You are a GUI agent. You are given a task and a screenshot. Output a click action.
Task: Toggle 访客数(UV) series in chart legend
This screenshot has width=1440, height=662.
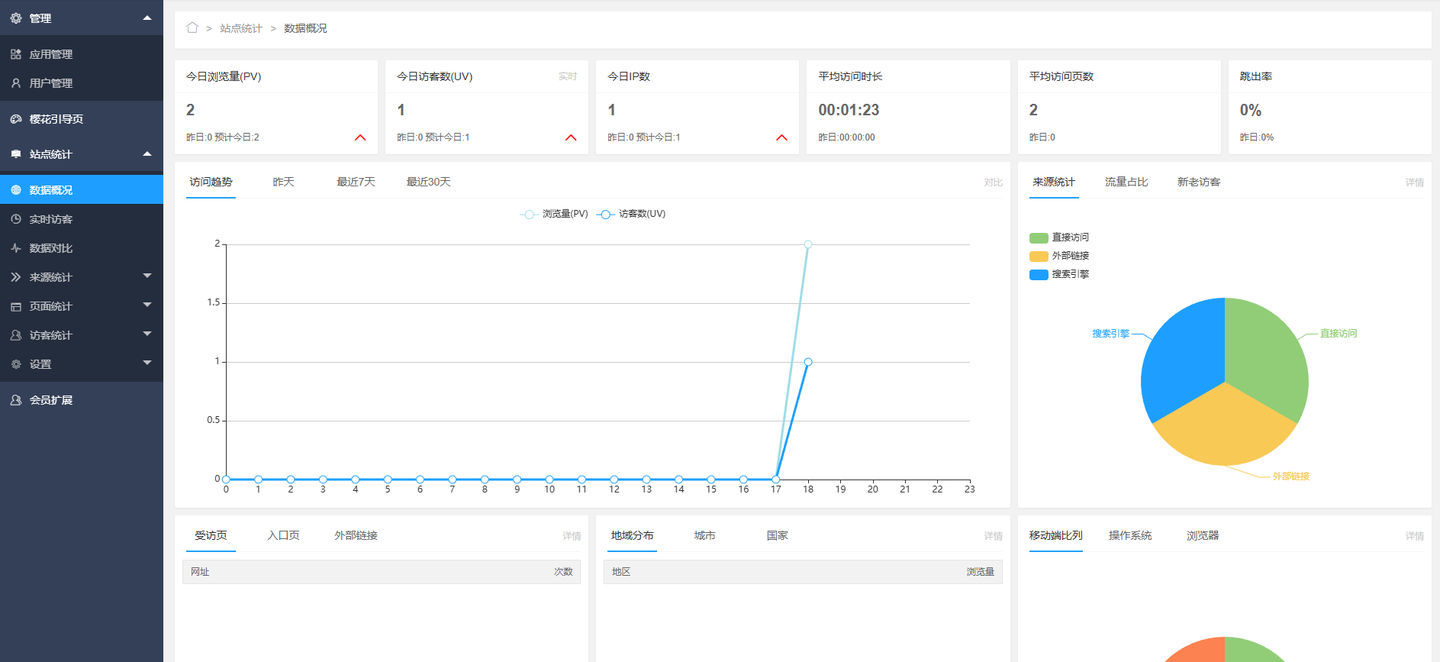pyautogui.click(x=631, y=214)
